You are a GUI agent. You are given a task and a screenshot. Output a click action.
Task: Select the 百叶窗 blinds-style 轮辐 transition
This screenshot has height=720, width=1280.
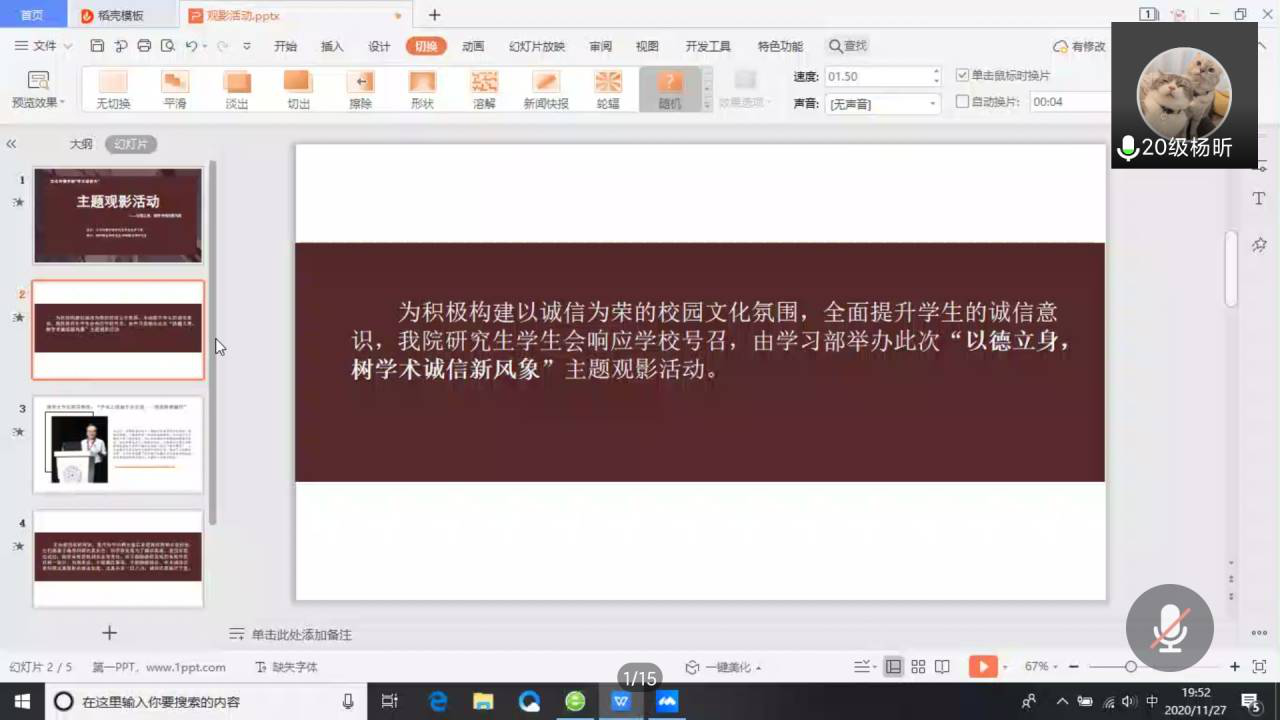tap(608, 89)
